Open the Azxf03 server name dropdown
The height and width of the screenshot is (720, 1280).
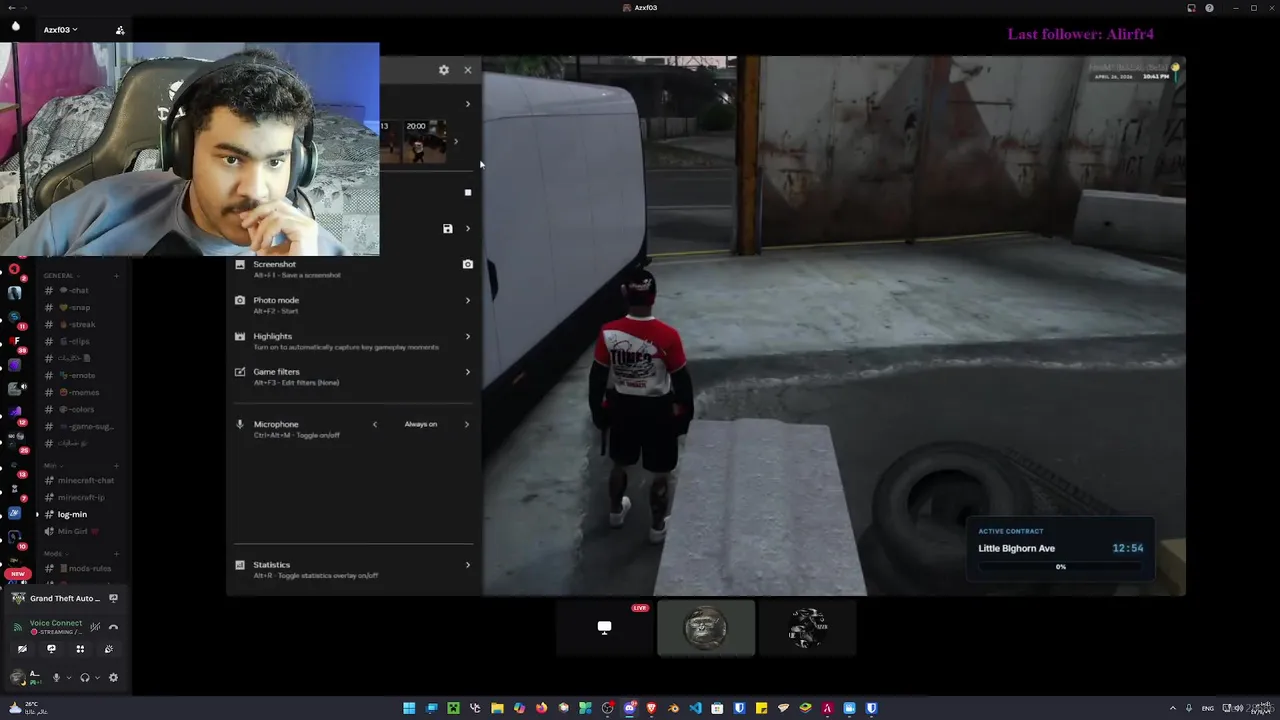tap(60, 30)
